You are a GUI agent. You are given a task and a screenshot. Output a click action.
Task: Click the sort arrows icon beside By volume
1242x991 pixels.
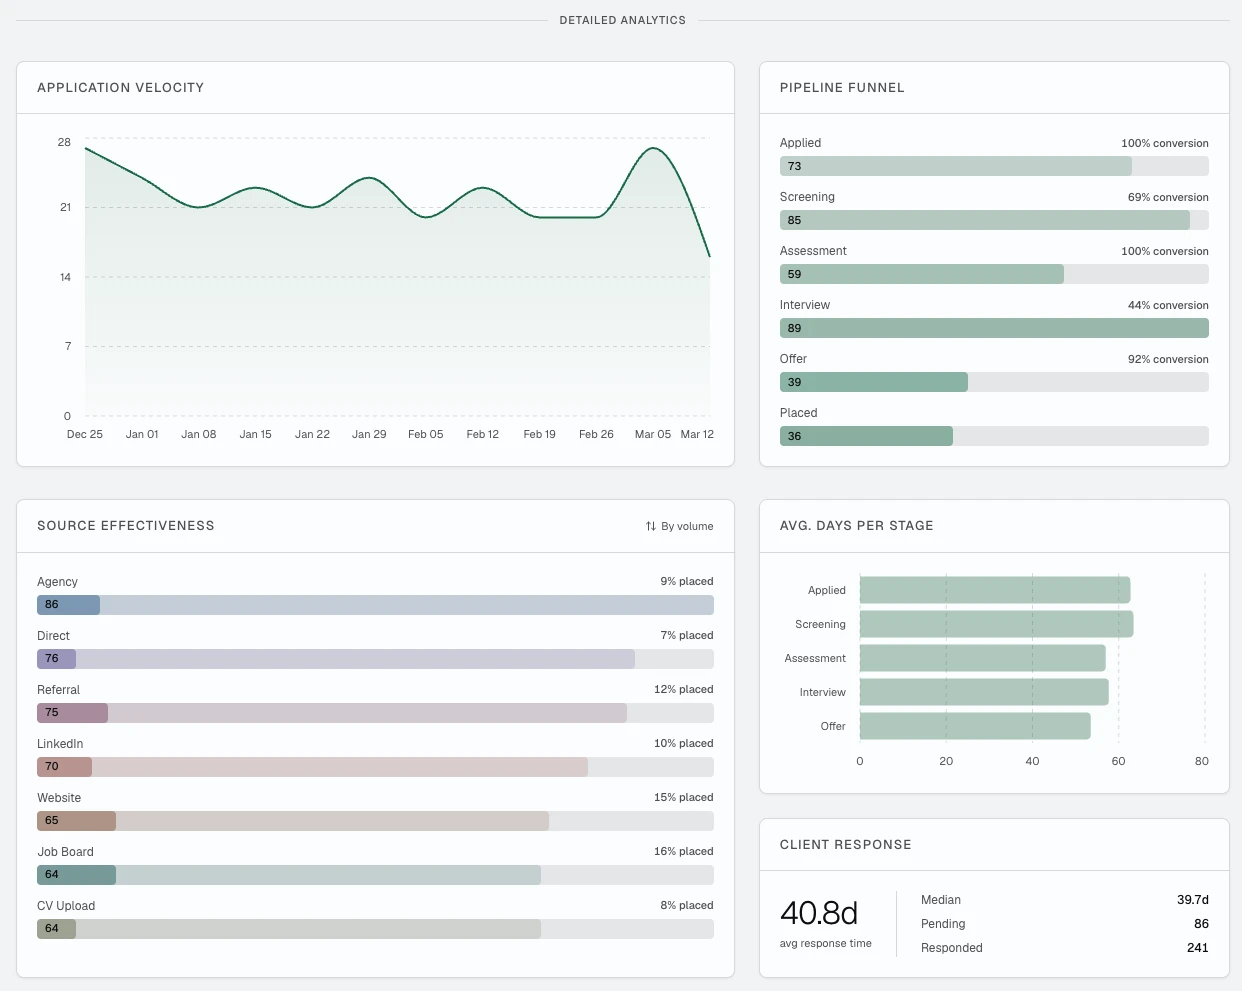click(648, 526)
